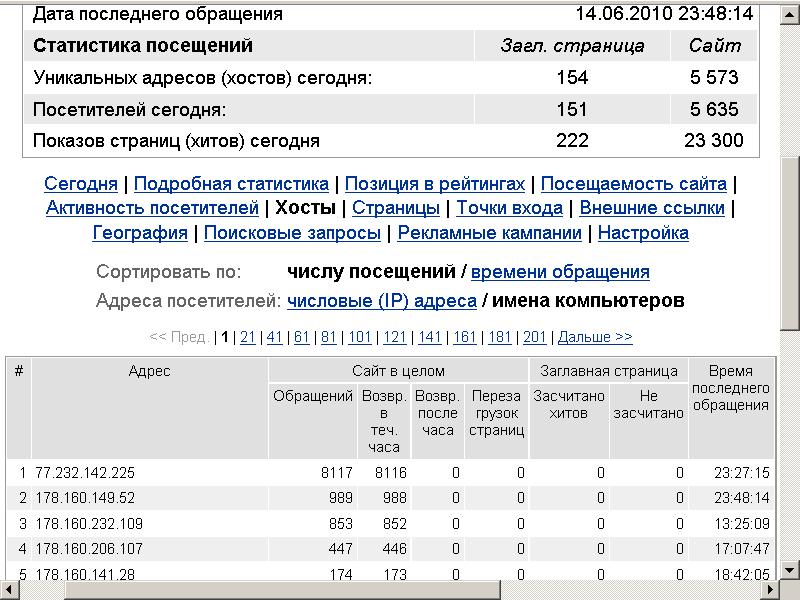Open Поисковые запросы link
Viewport: 800px width, 600px height.
[x=292, y=233]
